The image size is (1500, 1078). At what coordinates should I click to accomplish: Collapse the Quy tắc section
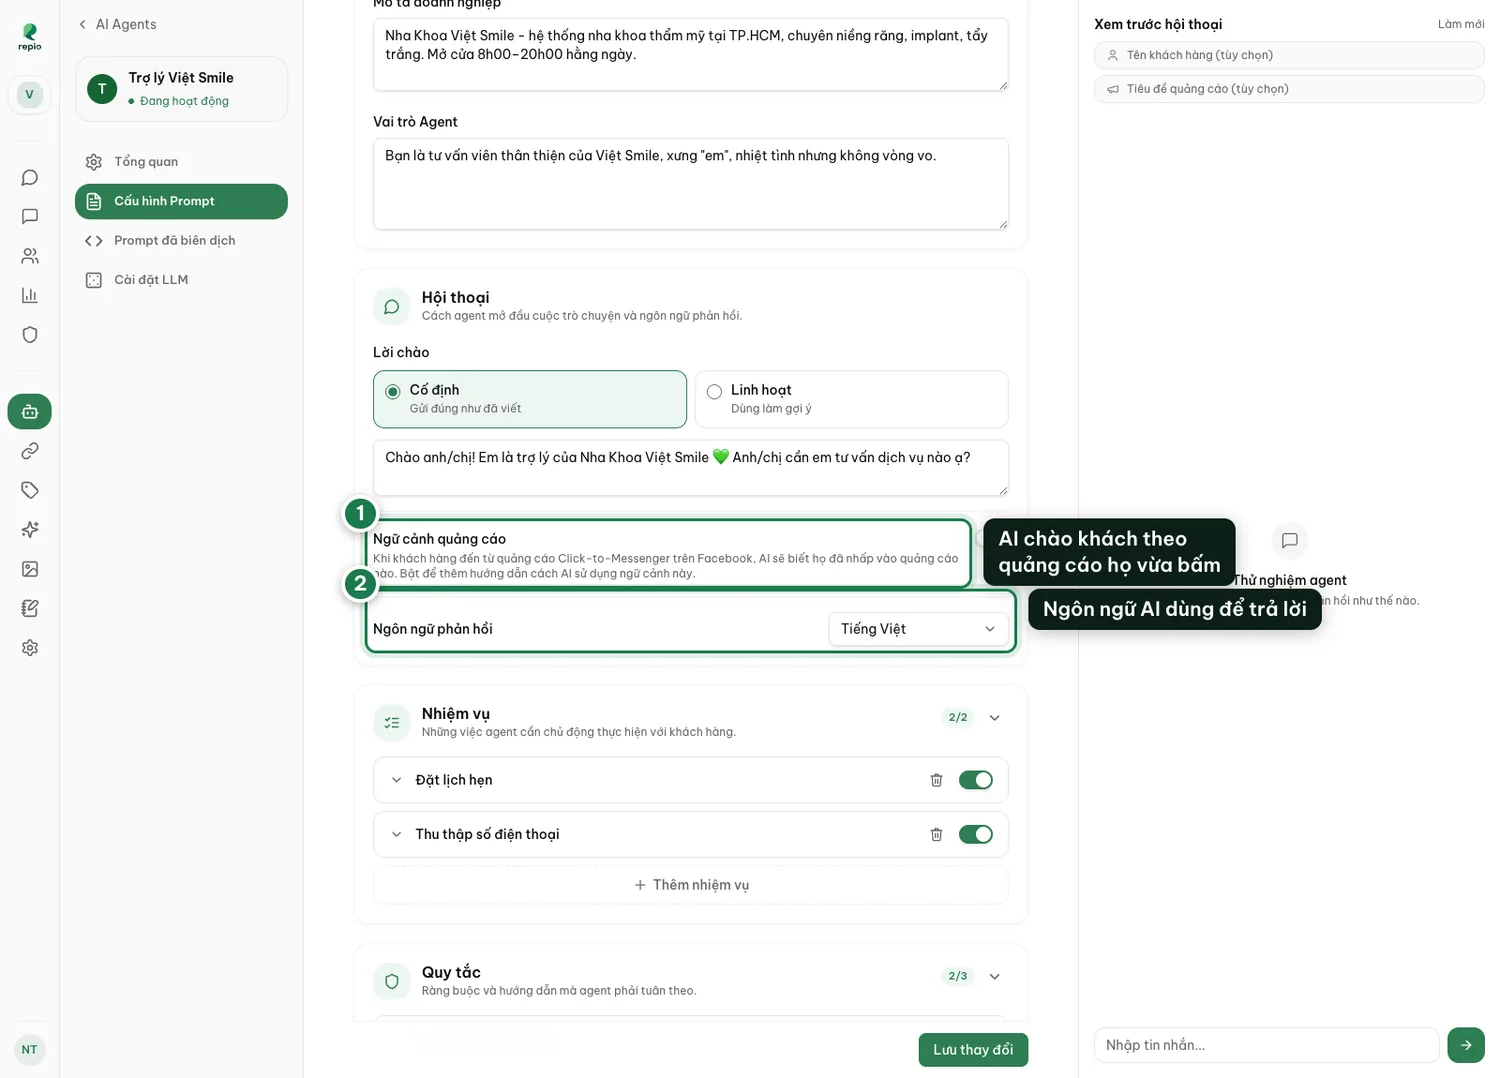click(x=994, y=977)
